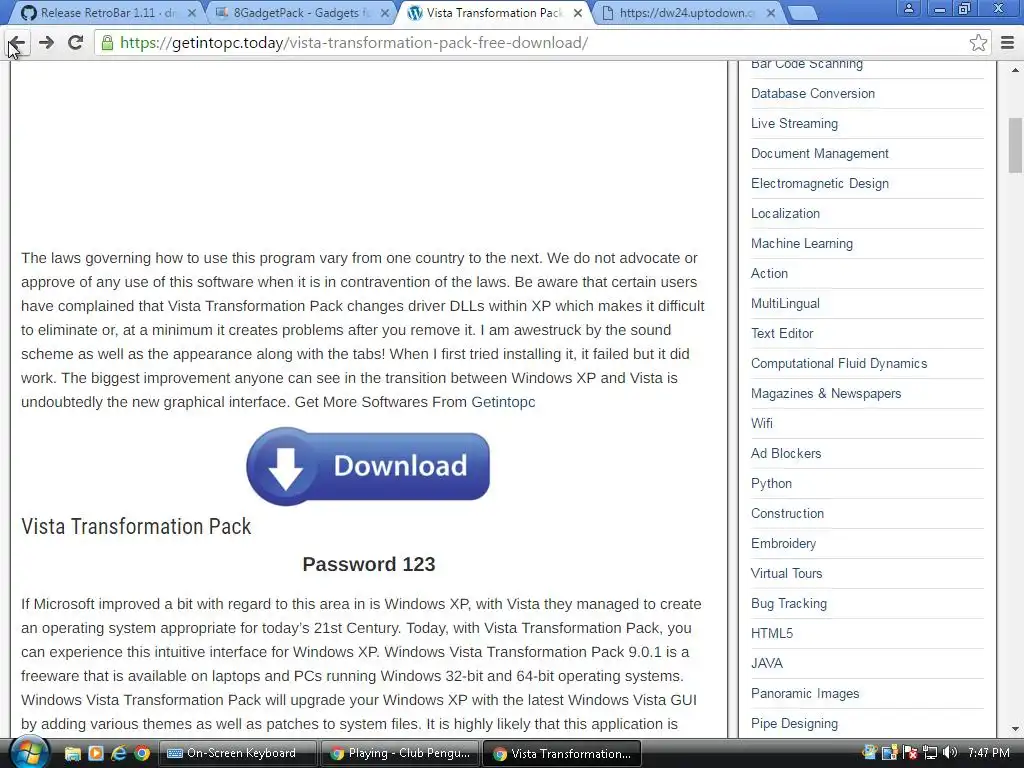Close the 8GadgetPack tab
This screenshot has width=1024, height=768.
[x=385, y=12]
